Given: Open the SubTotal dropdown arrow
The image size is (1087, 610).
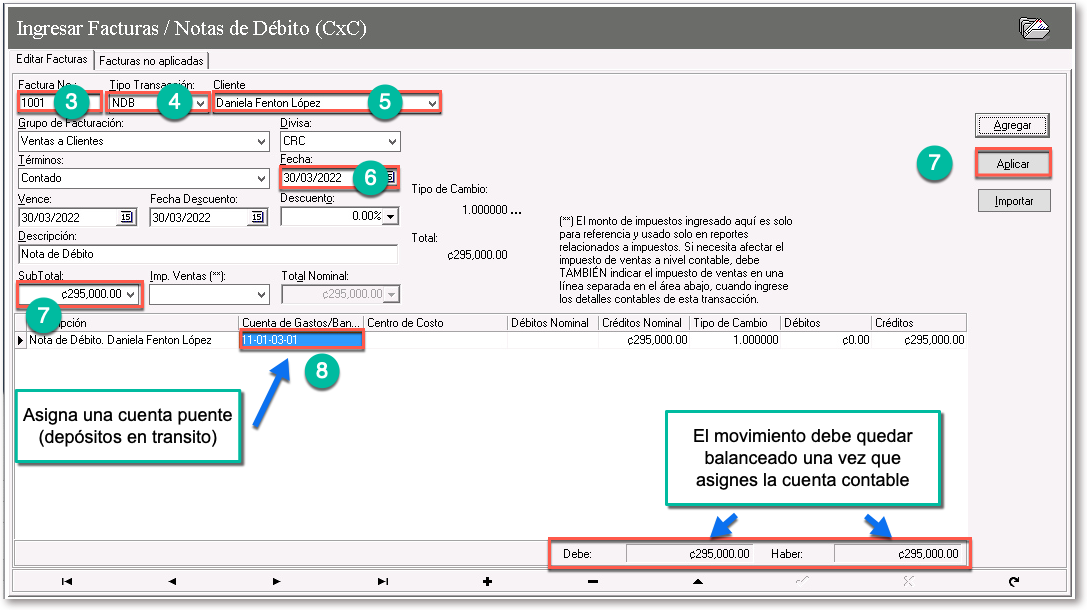Looking at the screenshot, I should pos(130,295).
